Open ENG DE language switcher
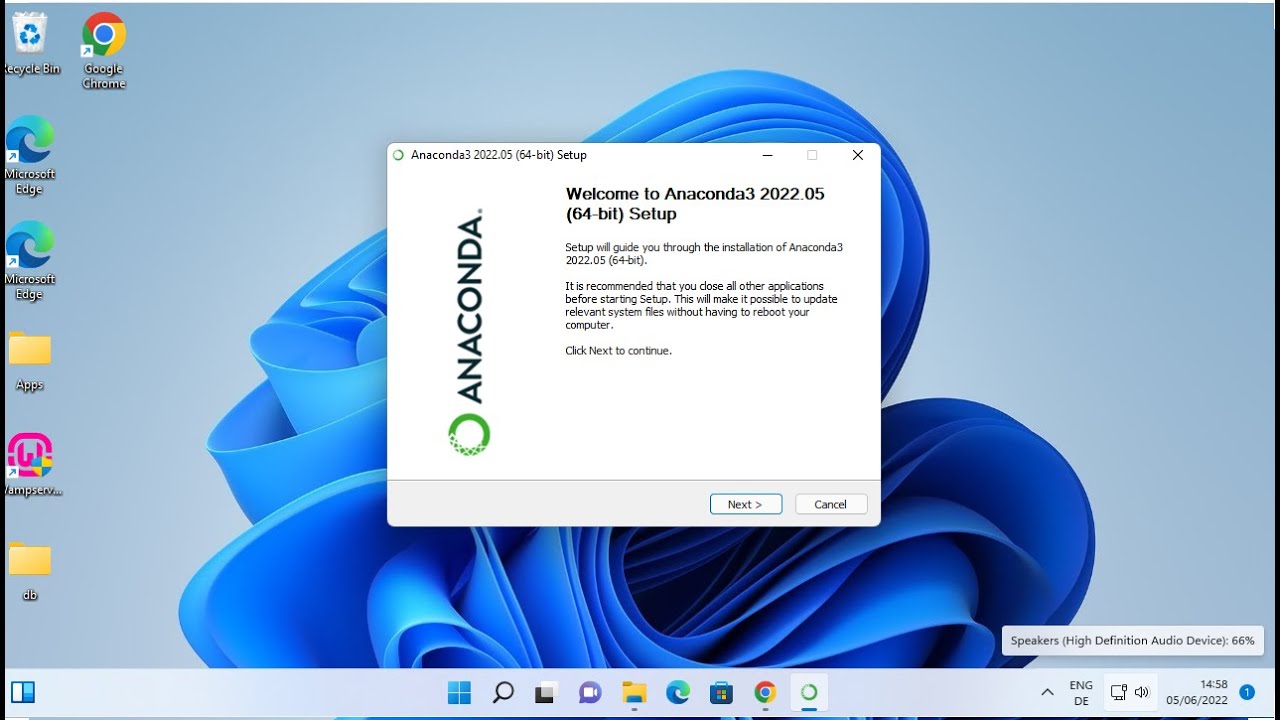The width and height of the screenshot is (1280, 720). 1081,693
